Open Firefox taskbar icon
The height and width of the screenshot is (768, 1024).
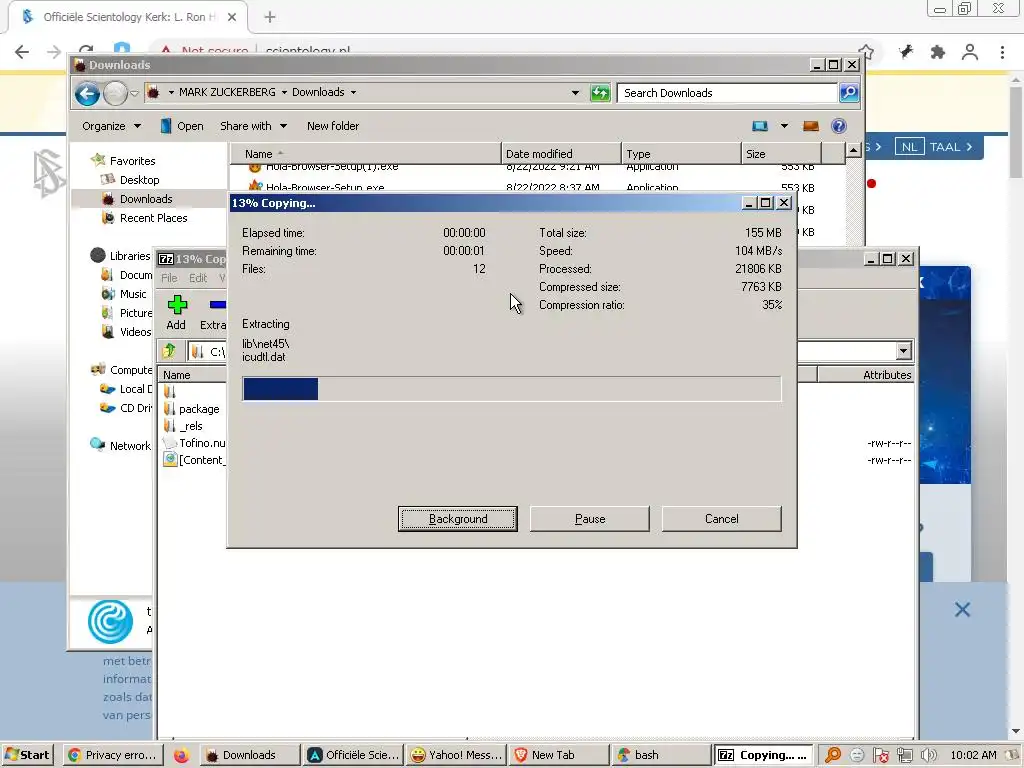coord(181,755)
